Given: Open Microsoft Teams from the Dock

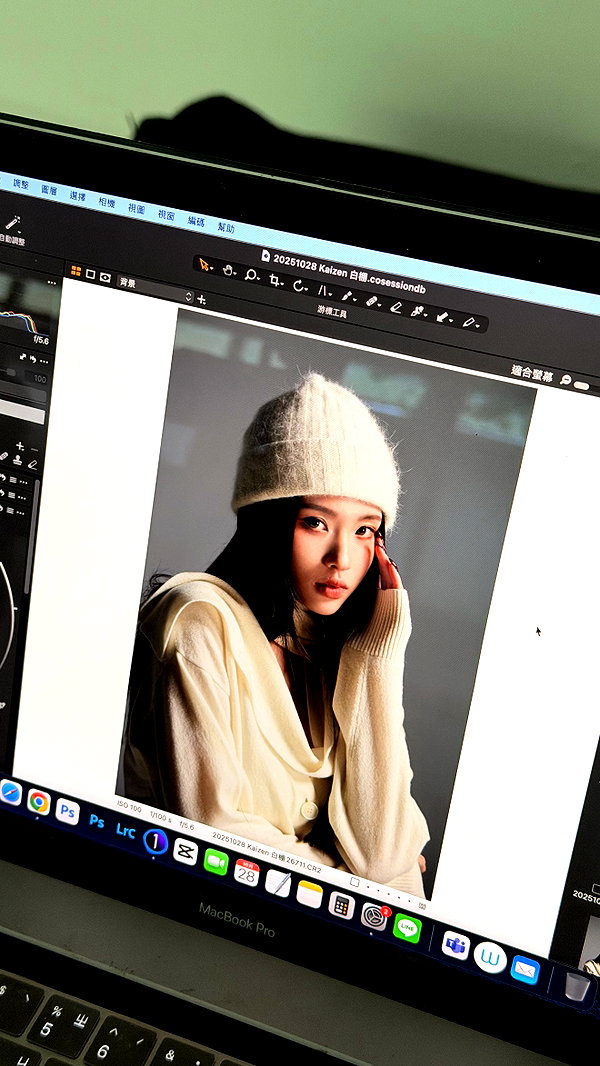Looking at the screenshot, I should click(x=455, y=945).
